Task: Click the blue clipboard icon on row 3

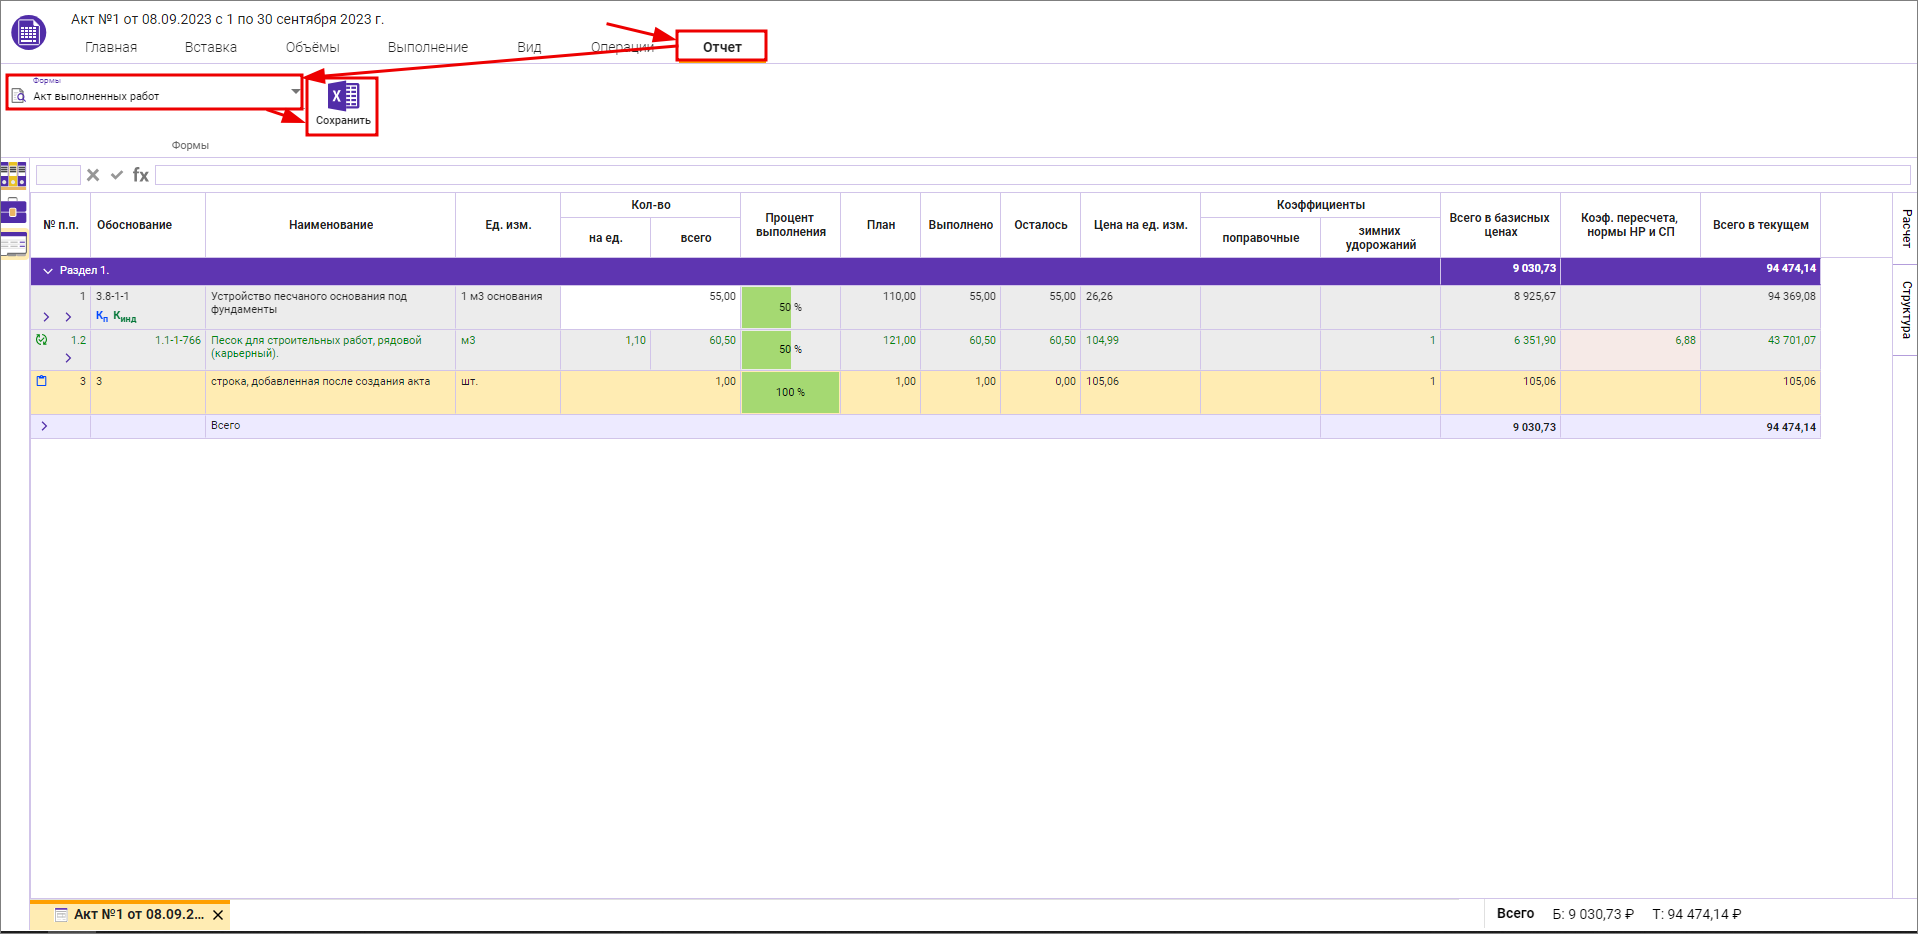Action: coord(42,381)
